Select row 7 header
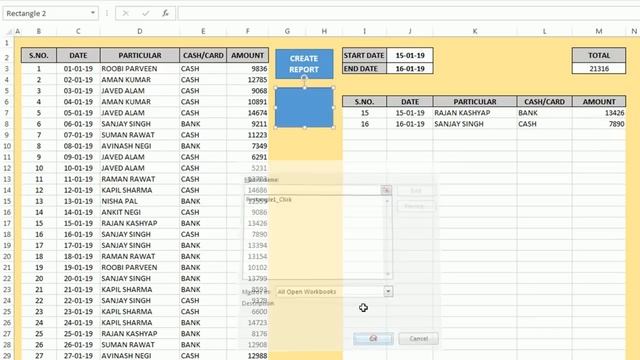640x360 pixels. pos(7,113)
